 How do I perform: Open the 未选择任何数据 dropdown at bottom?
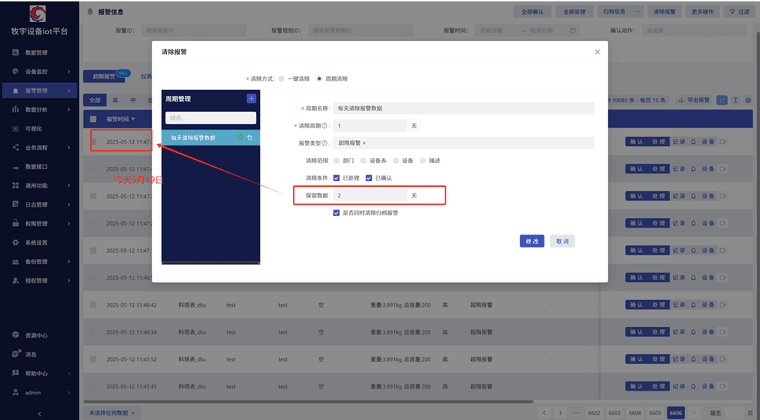[112, 413]
